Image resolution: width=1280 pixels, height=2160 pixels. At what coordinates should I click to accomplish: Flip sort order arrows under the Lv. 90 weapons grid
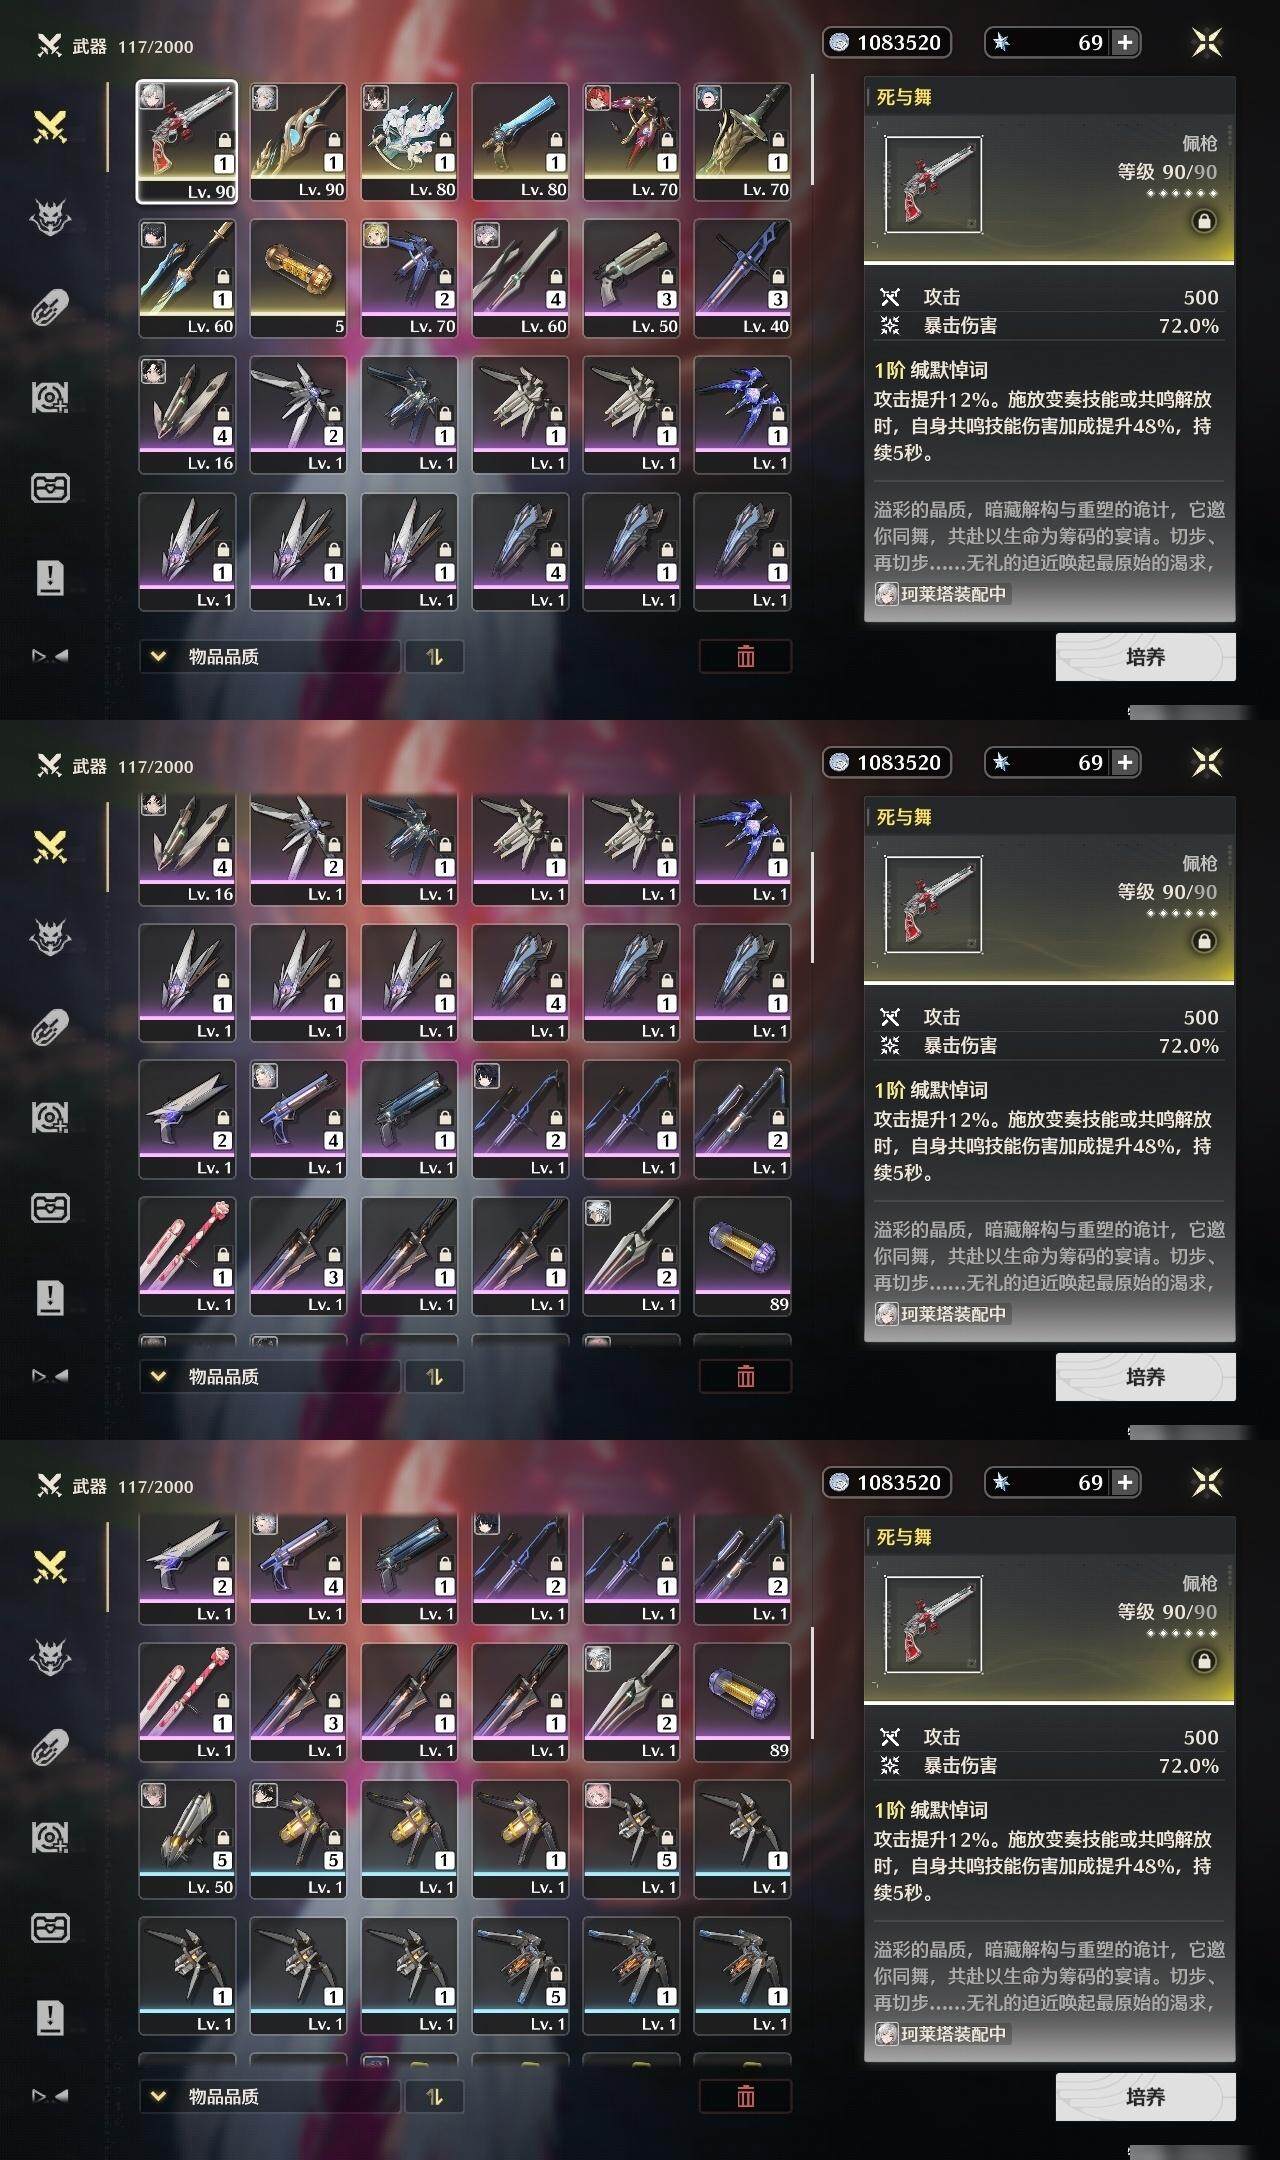point(434,657)
